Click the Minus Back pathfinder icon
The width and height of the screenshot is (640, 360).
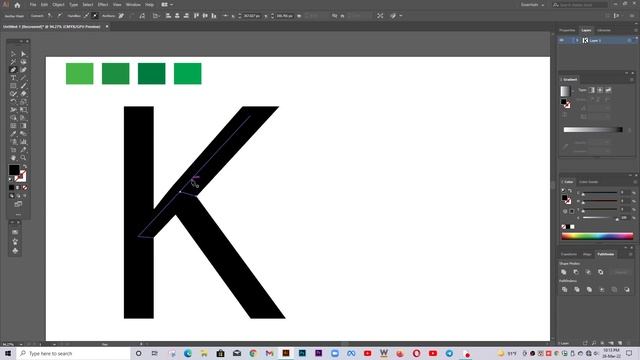point(627,290)
